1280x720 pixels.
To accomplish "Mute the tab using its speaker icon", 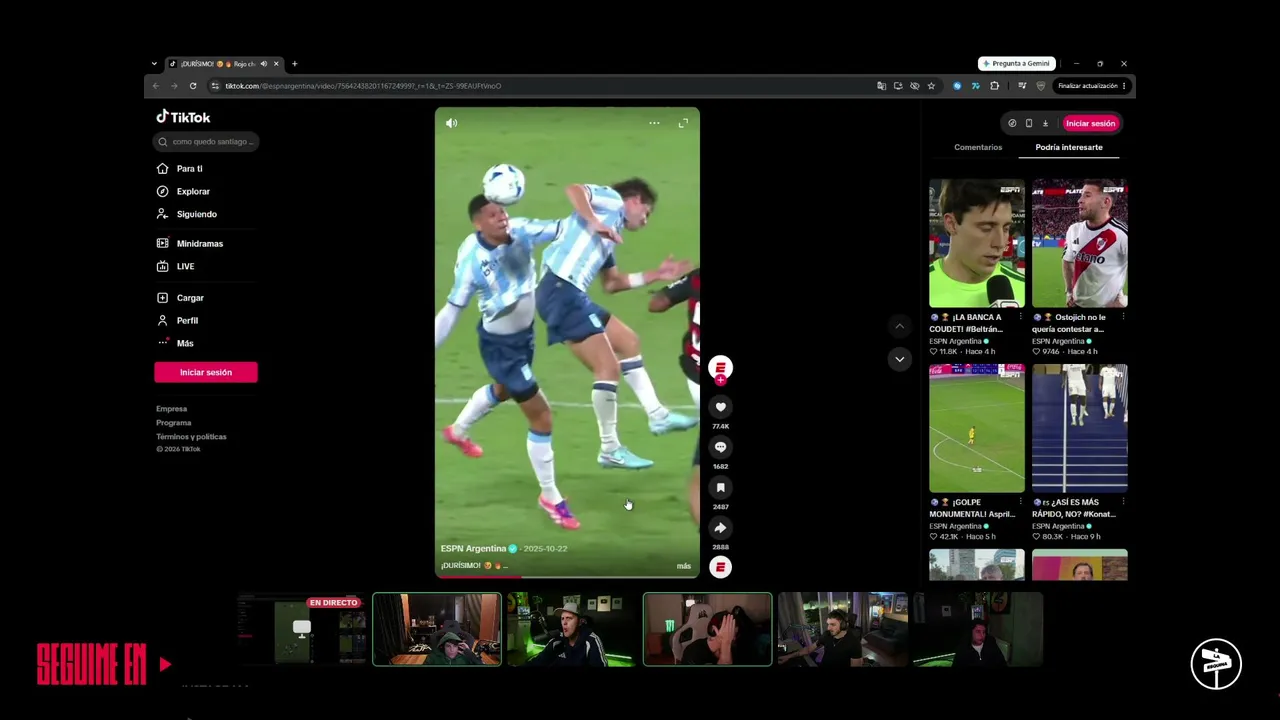I will [x=264, y=64].
